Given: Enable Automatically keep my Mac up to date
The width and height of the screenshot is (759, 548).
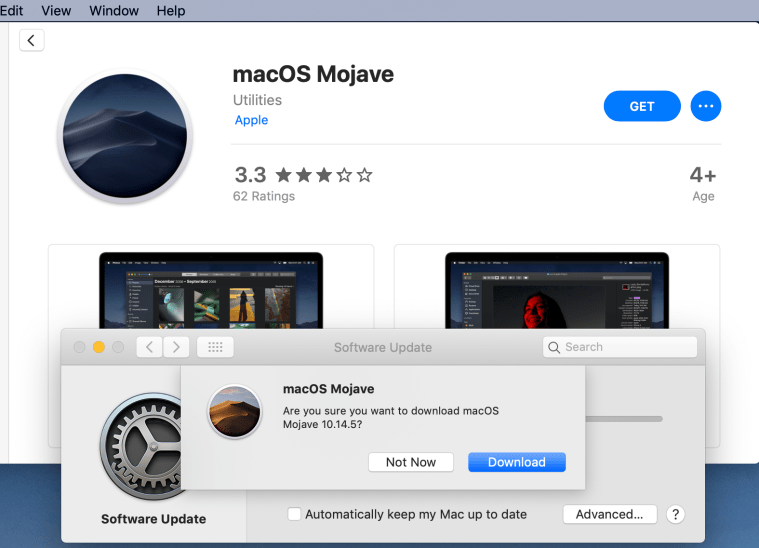Looking at the screenshot, I should (x=294, y=514).
